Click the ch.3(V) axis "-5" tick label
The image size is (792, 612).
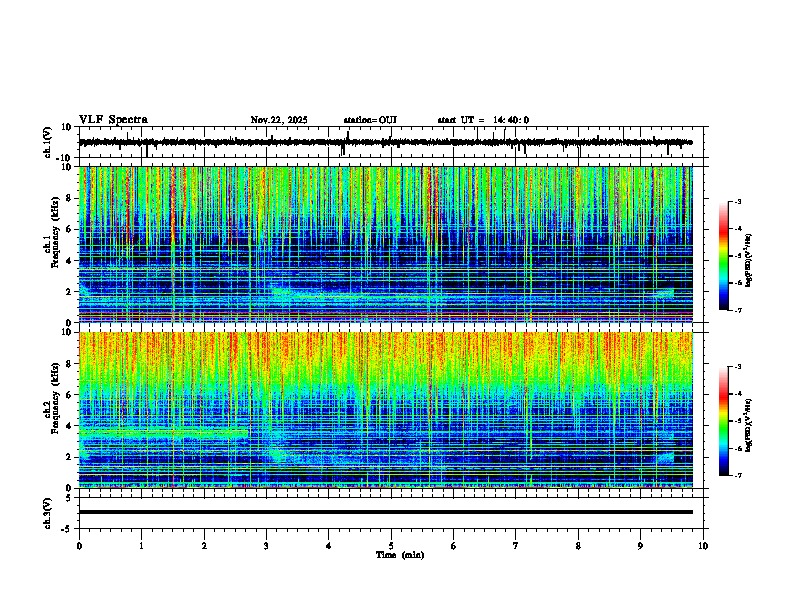point(67,529)
